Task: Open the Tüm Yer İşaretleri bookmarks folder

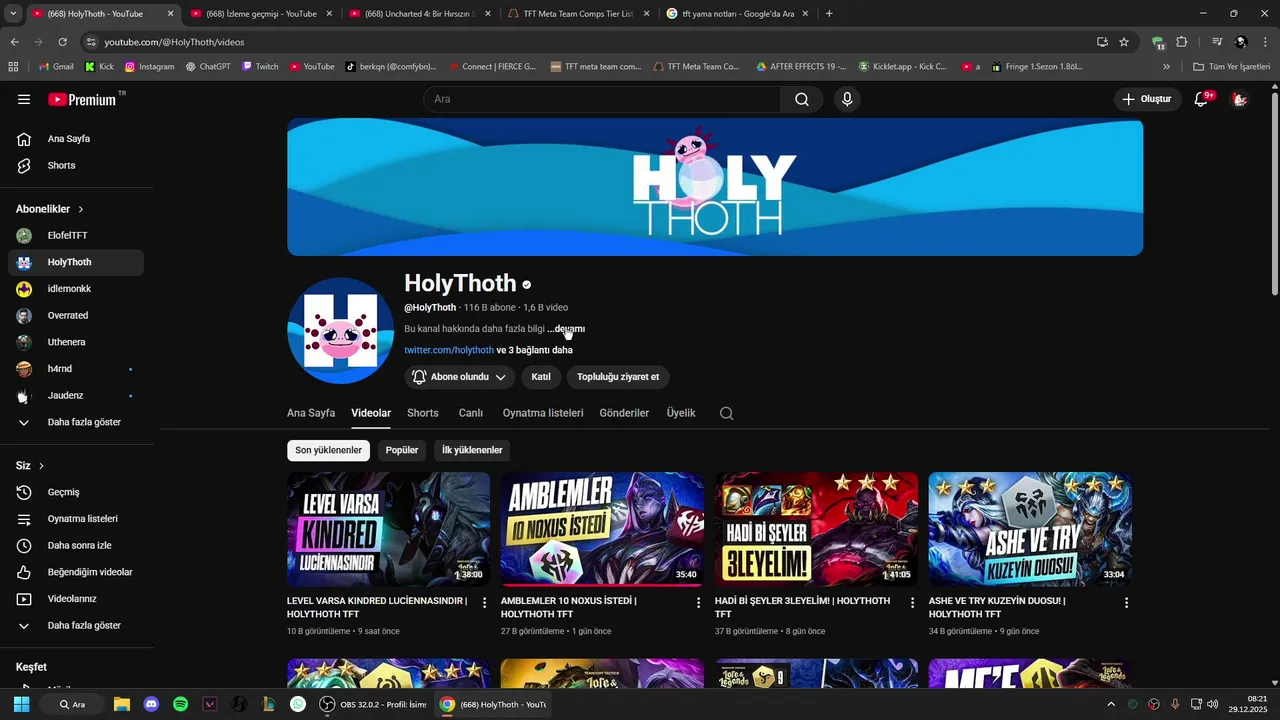Action: pyautogui.click(x=1231, y=67)
